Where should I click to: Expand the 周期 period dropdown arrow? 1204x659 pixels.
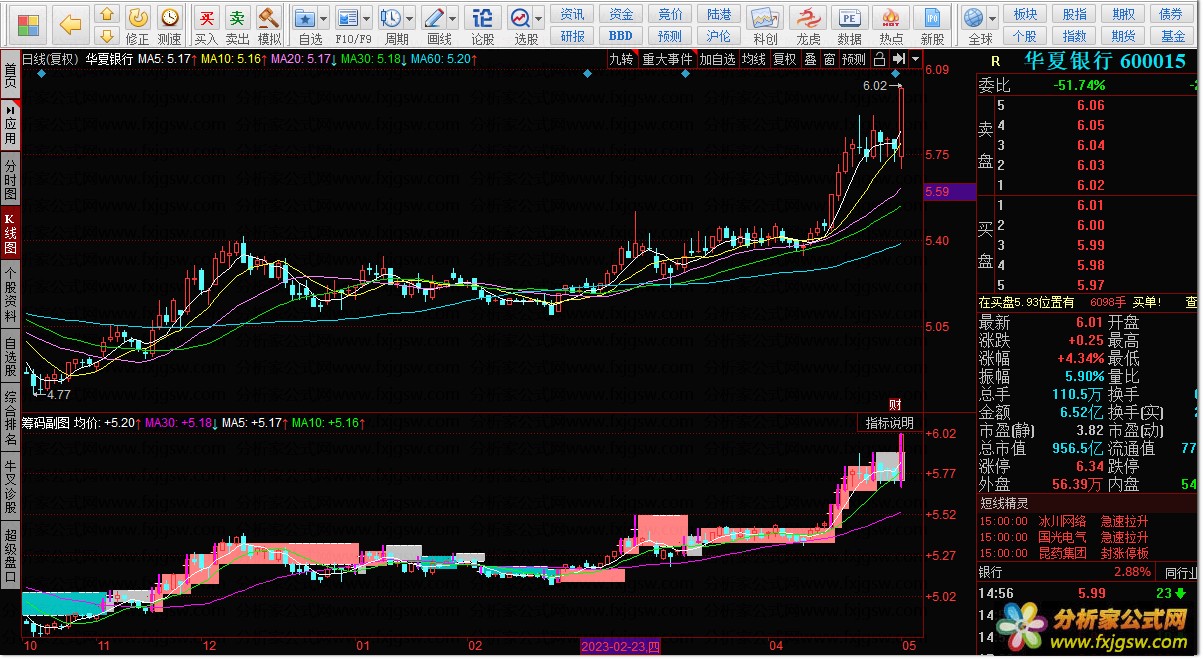[410, 18]
